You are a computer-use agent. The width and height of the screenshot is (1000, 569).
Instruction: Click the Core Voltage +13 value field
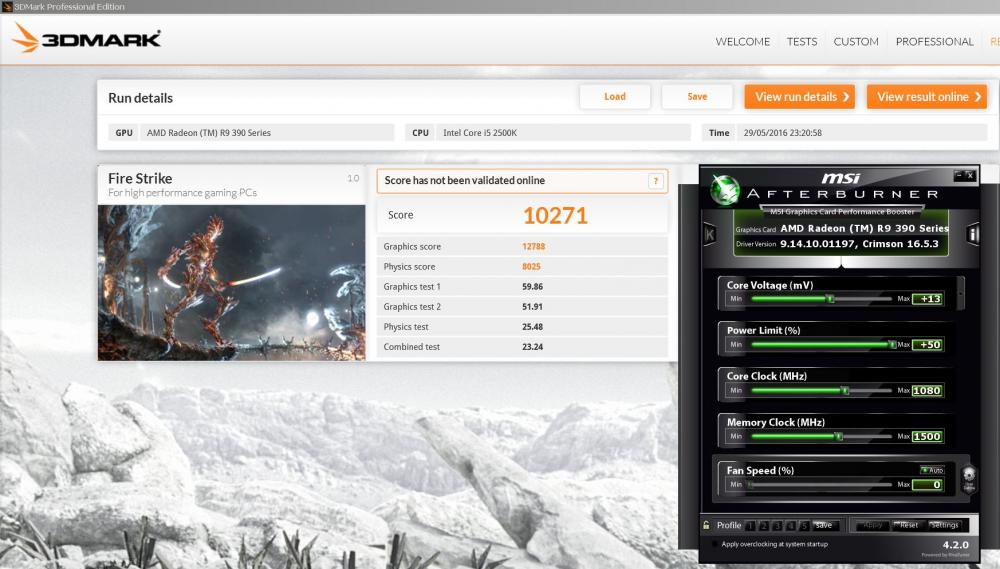point(927,299)
